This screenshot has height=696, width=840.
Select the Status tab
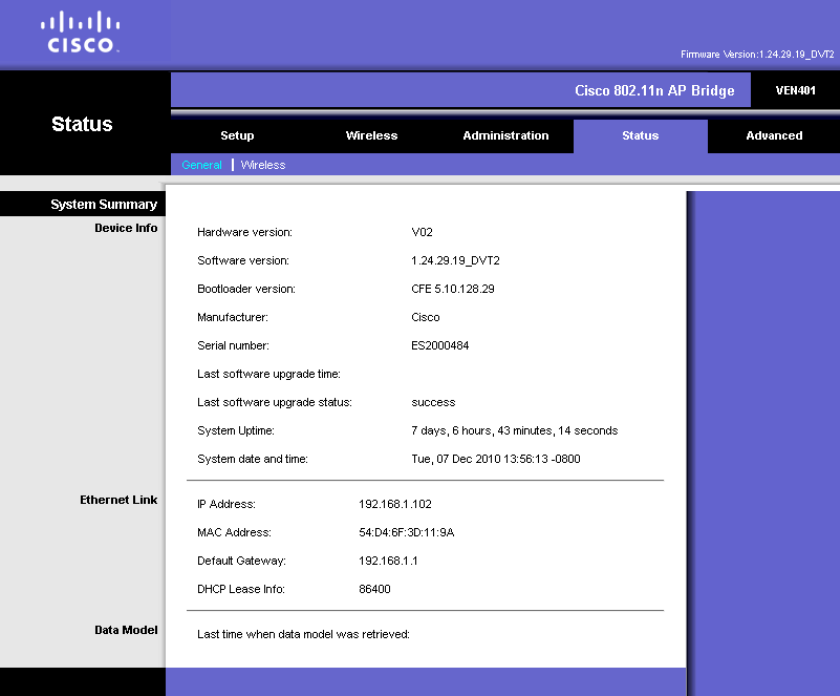[640, 136]
